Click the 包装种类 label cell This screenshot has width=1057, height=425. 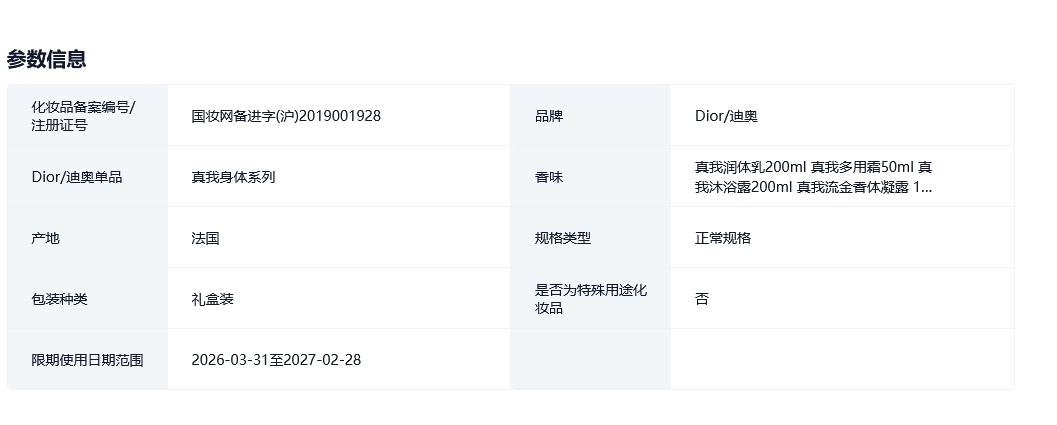click(x=59, y=299)
